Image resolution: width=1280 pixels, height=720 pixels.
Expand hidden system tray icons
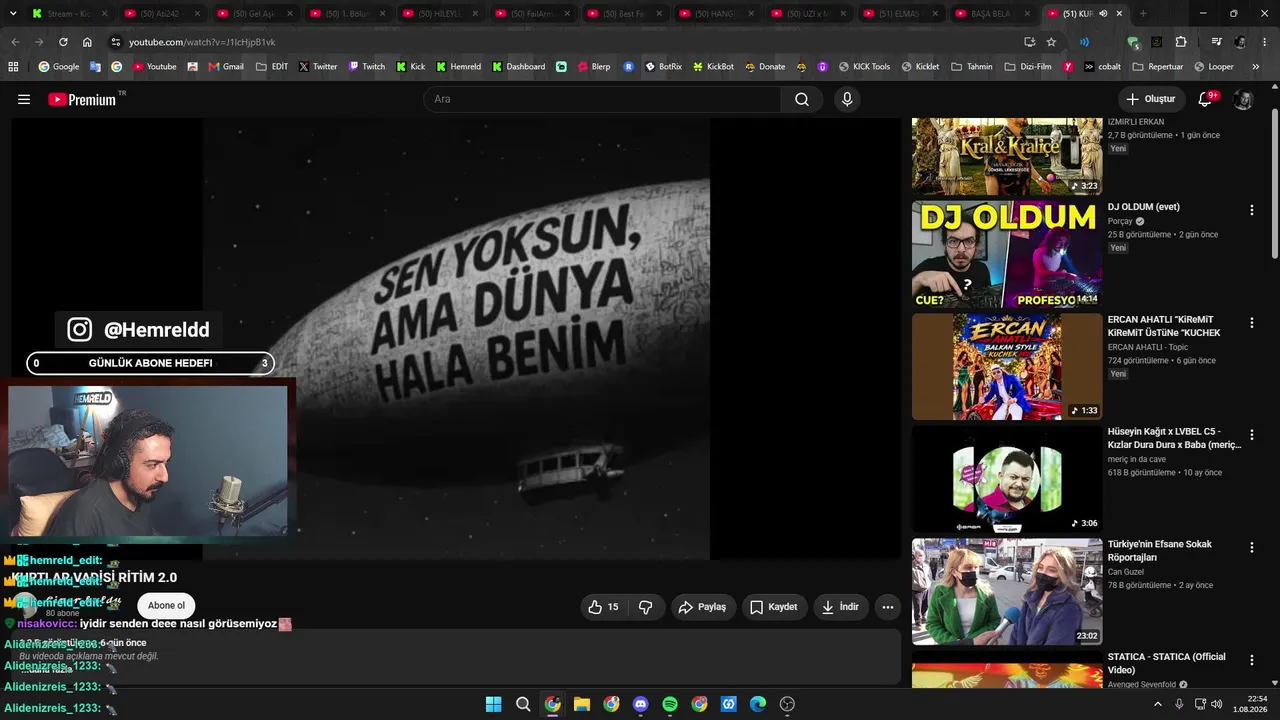click(1158, 704)
